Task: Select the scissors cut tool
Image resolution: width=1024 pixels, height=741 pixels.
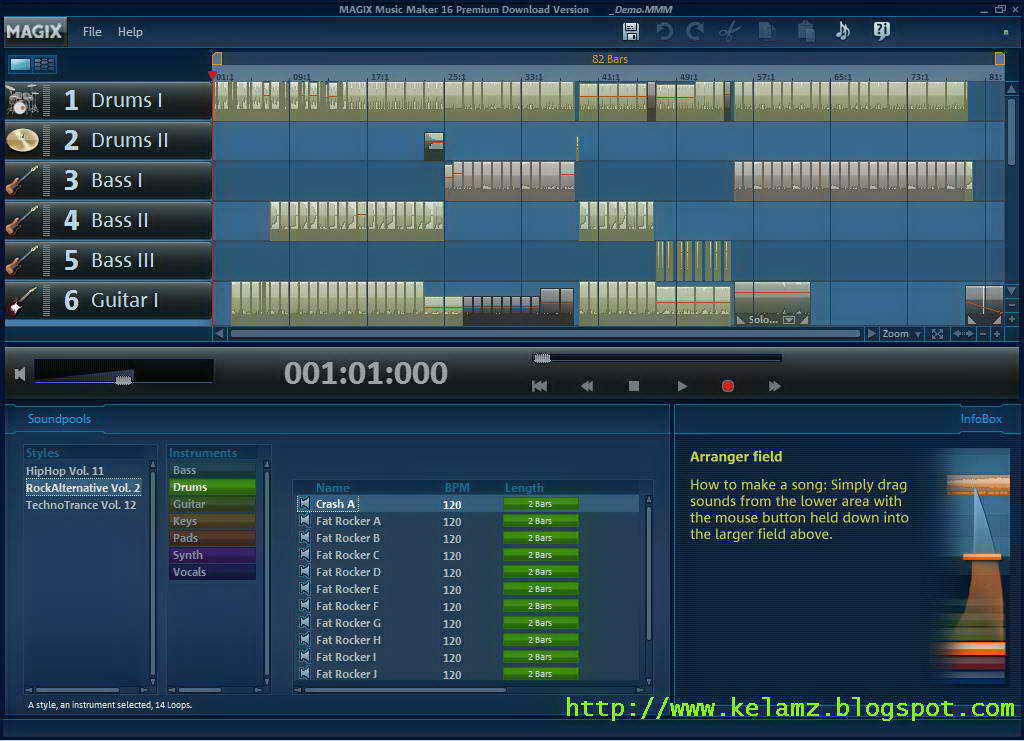Action: (729, 31)
